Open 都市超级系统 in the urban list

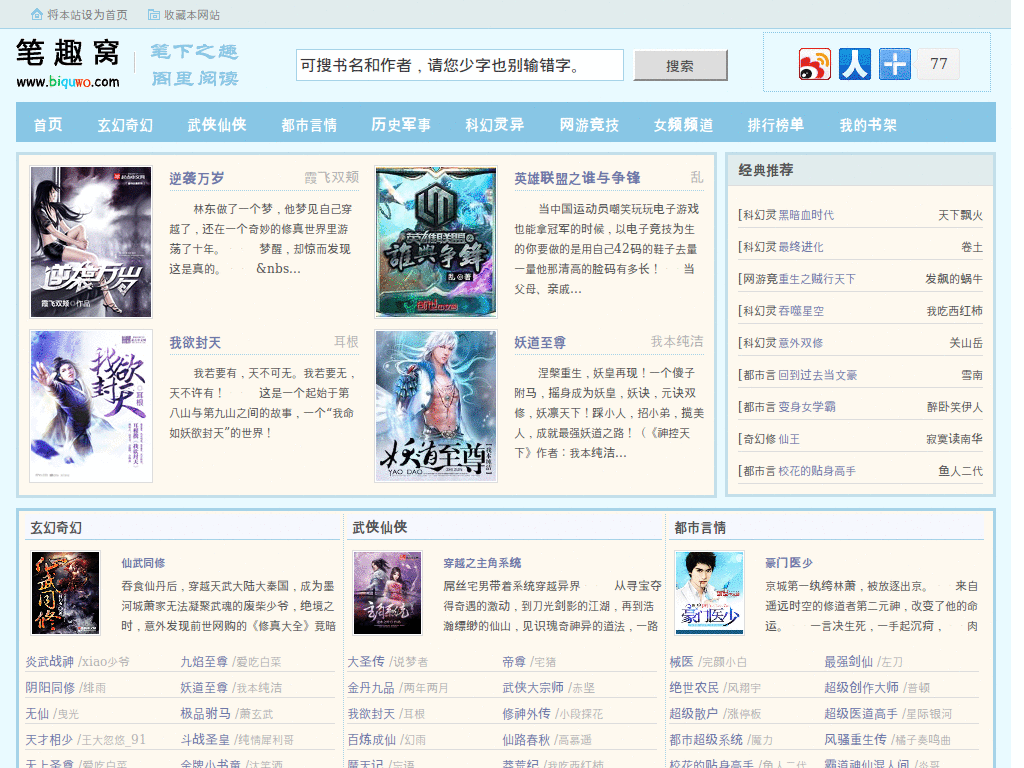706,739
